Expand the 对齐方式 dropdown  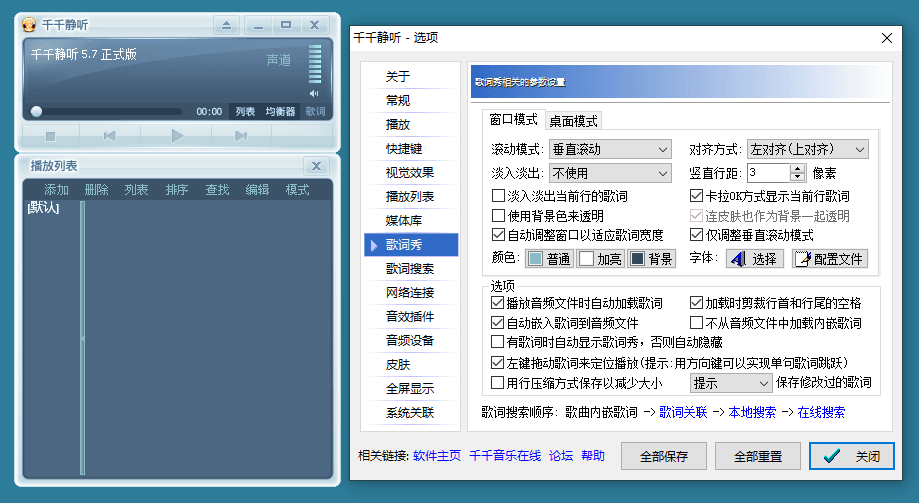click(x=808, y=150)
